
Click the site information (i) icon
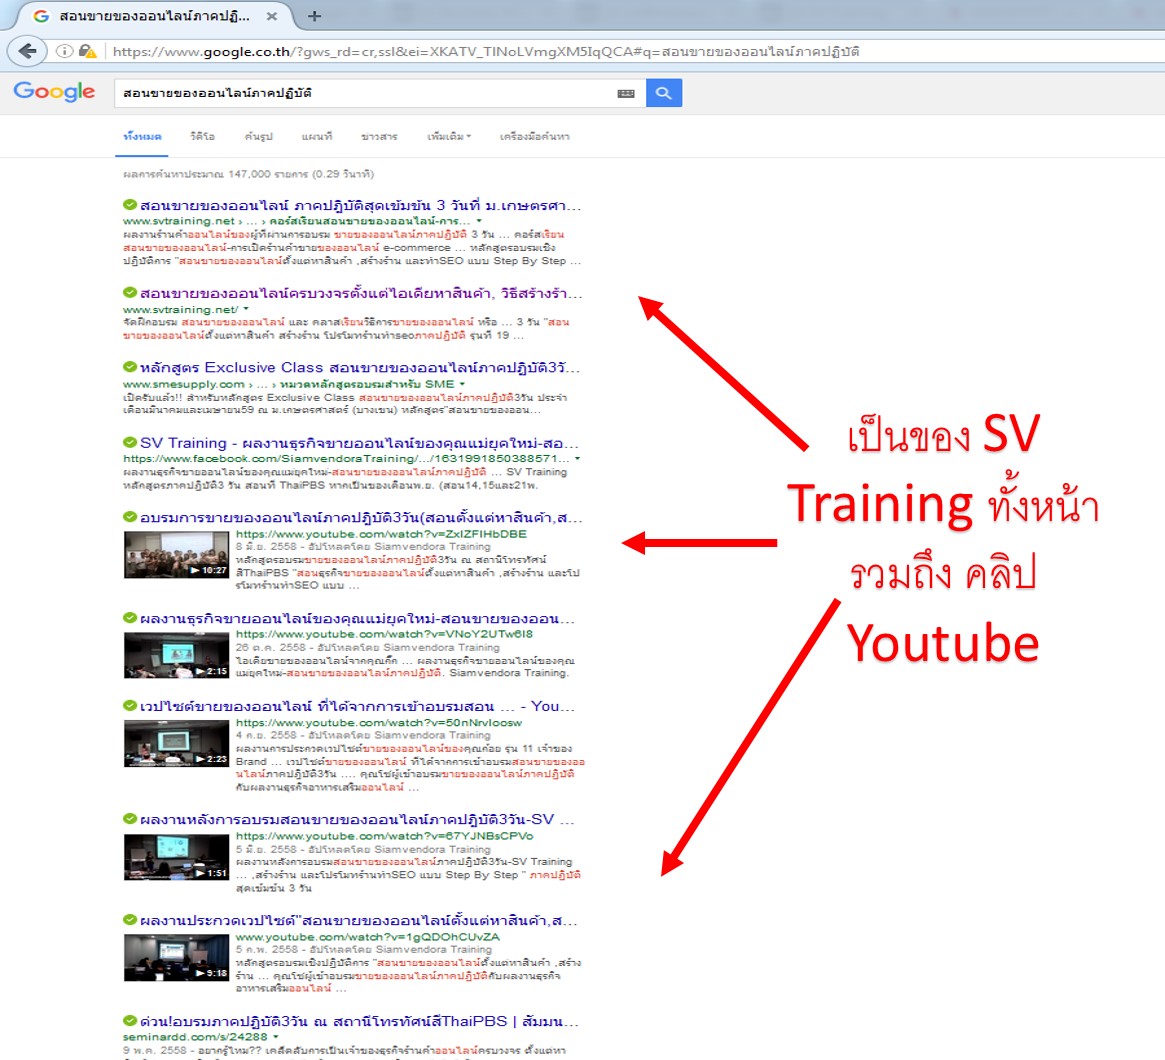tap(65, 51)
